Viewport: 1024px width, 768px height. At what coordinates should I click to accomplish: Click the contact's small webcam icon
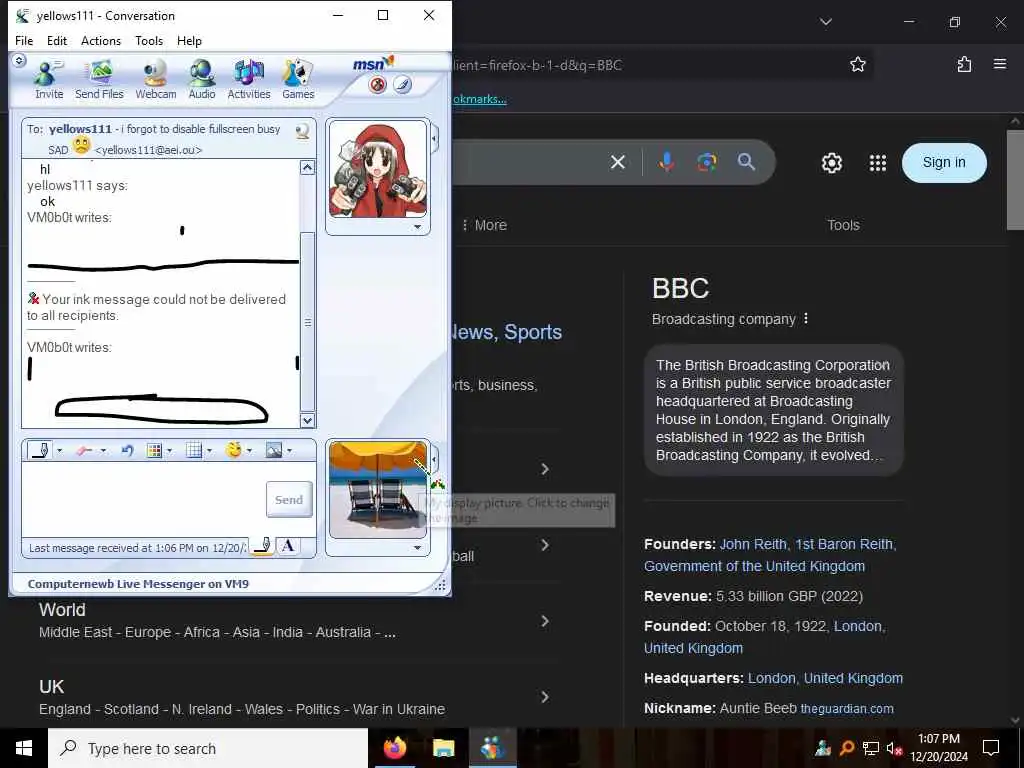click(x=302, y=131)
